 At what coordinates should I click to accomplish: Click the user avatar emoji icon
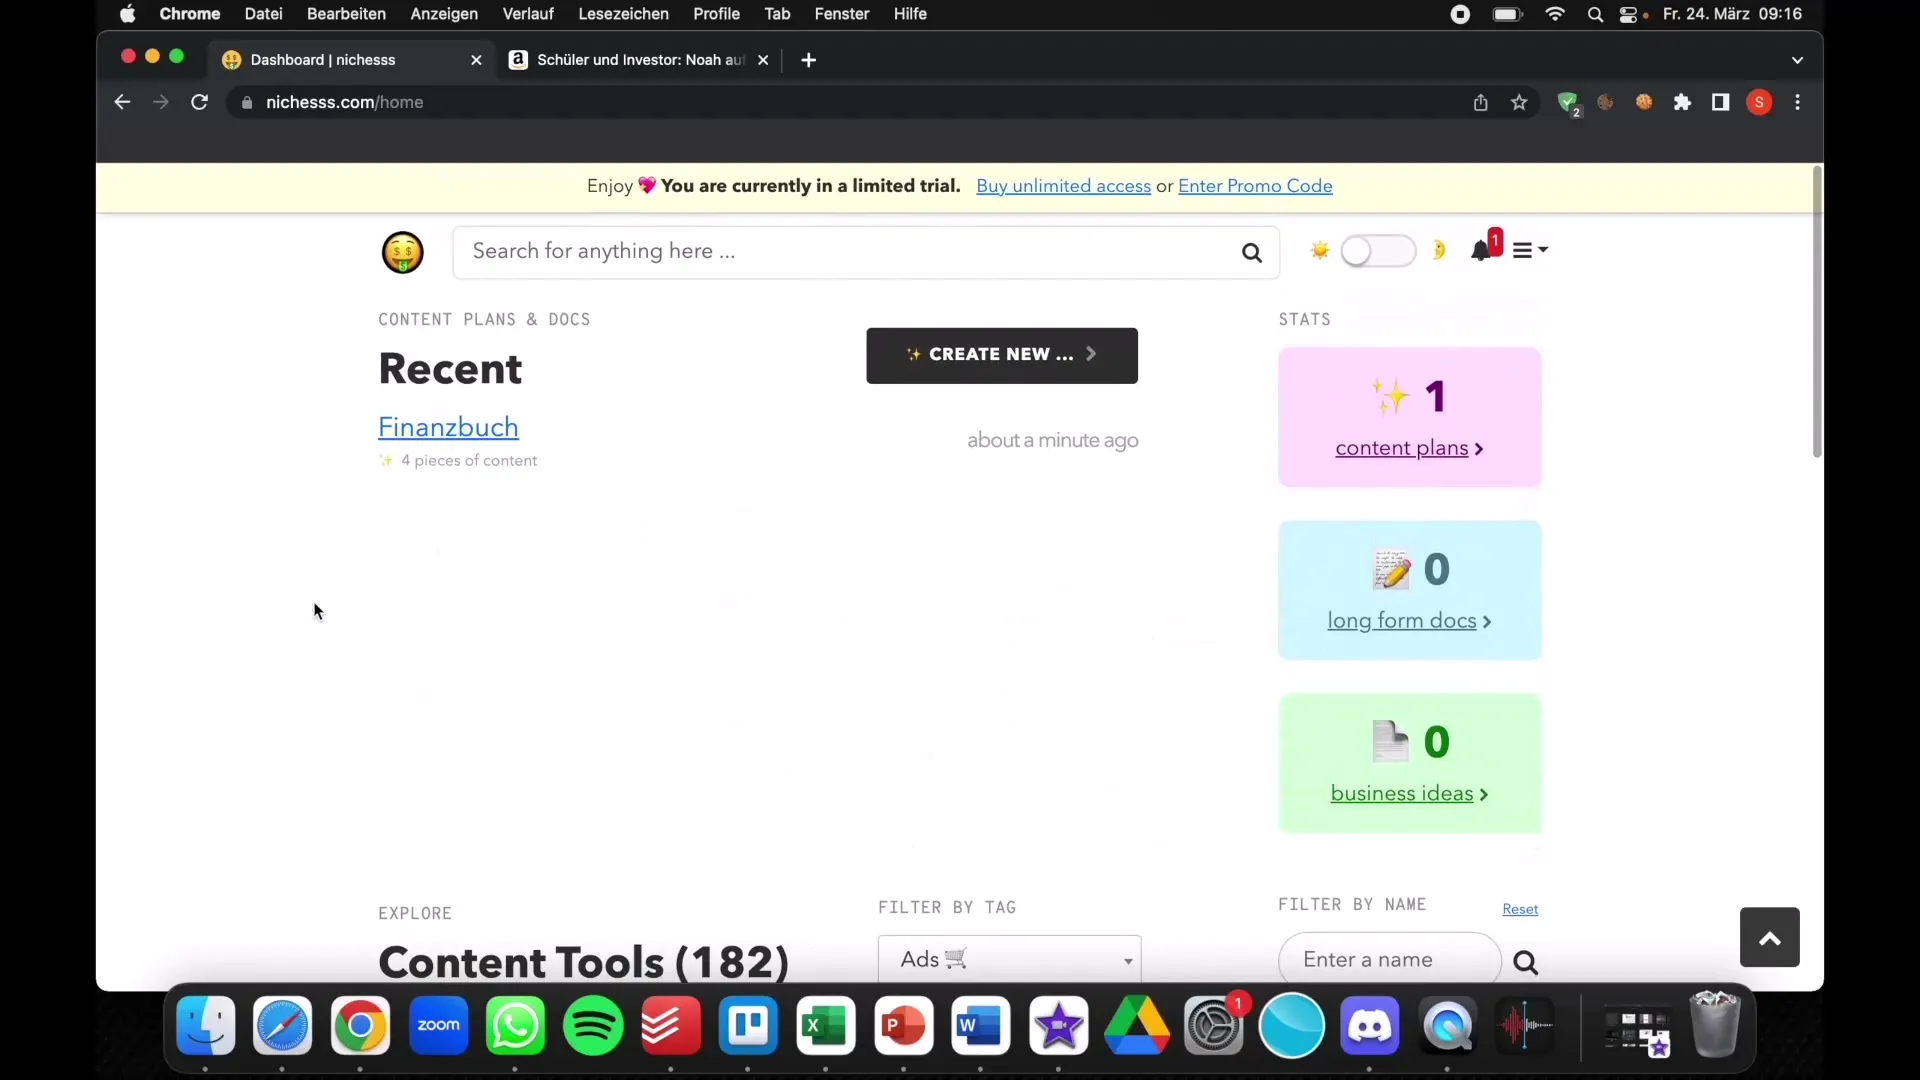tap(404, 252)
